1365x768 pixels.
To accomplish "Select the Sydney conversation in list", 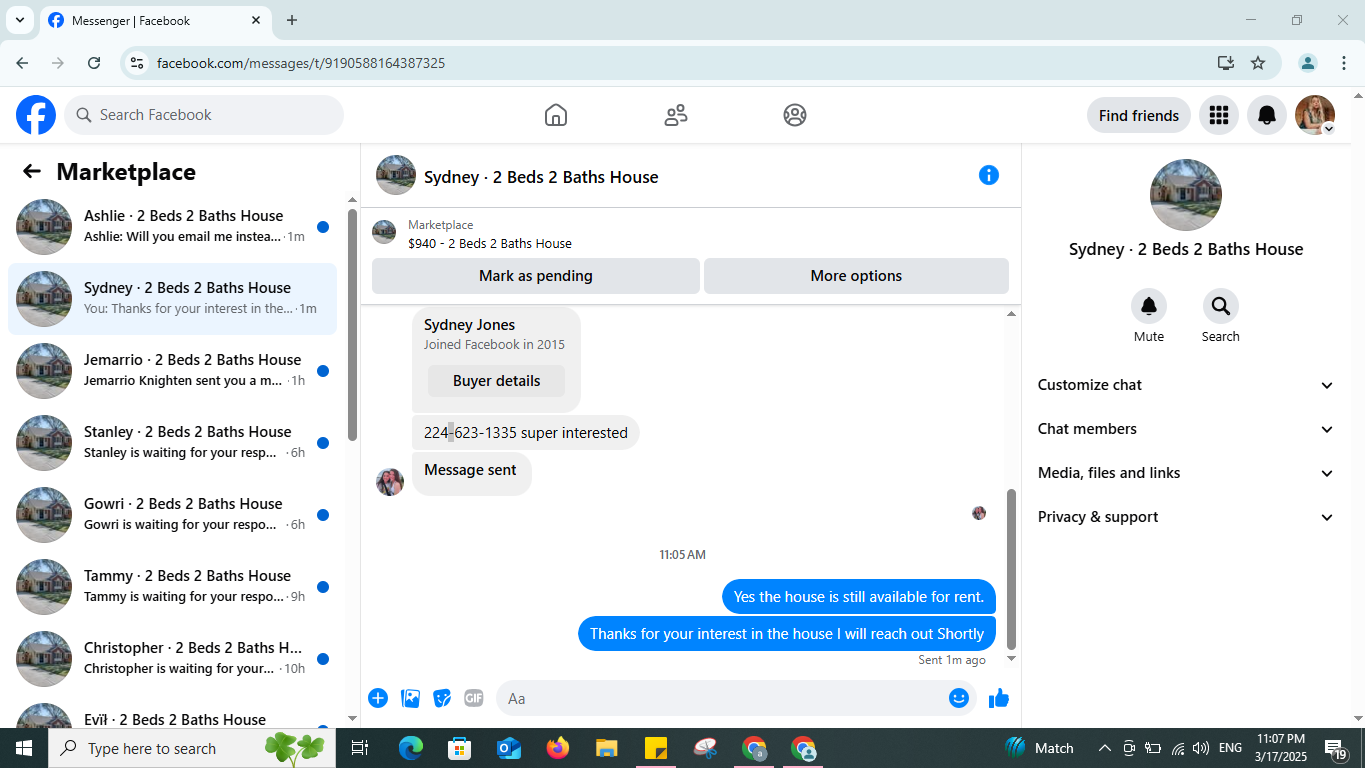I will click(172, 299).
